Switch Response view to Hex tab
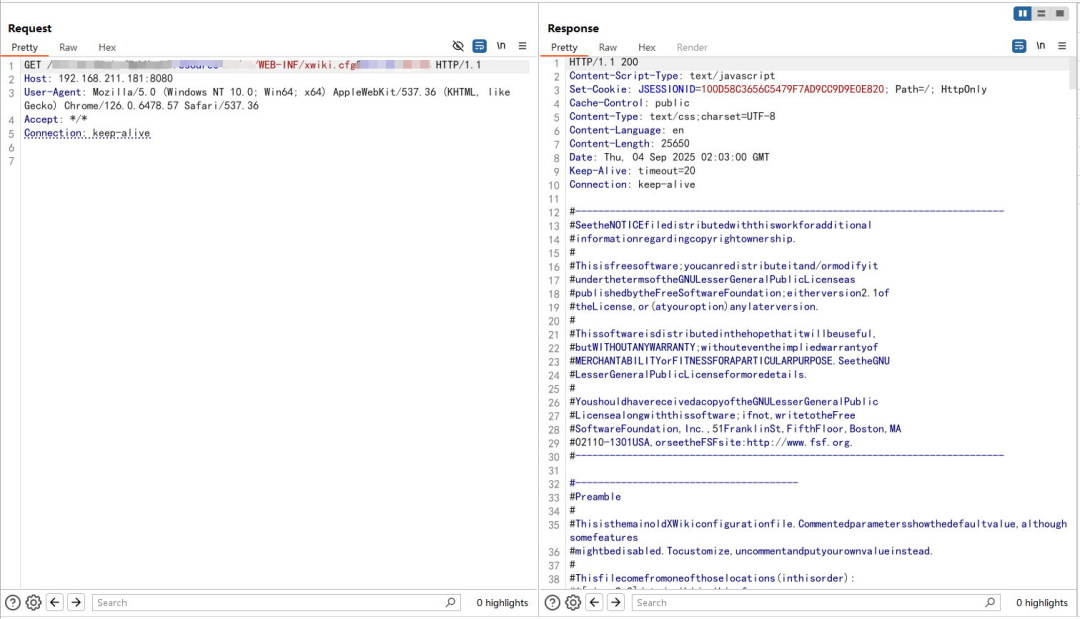The width and height of the screenshot is (1080, 619). click(x=647, y=48)
